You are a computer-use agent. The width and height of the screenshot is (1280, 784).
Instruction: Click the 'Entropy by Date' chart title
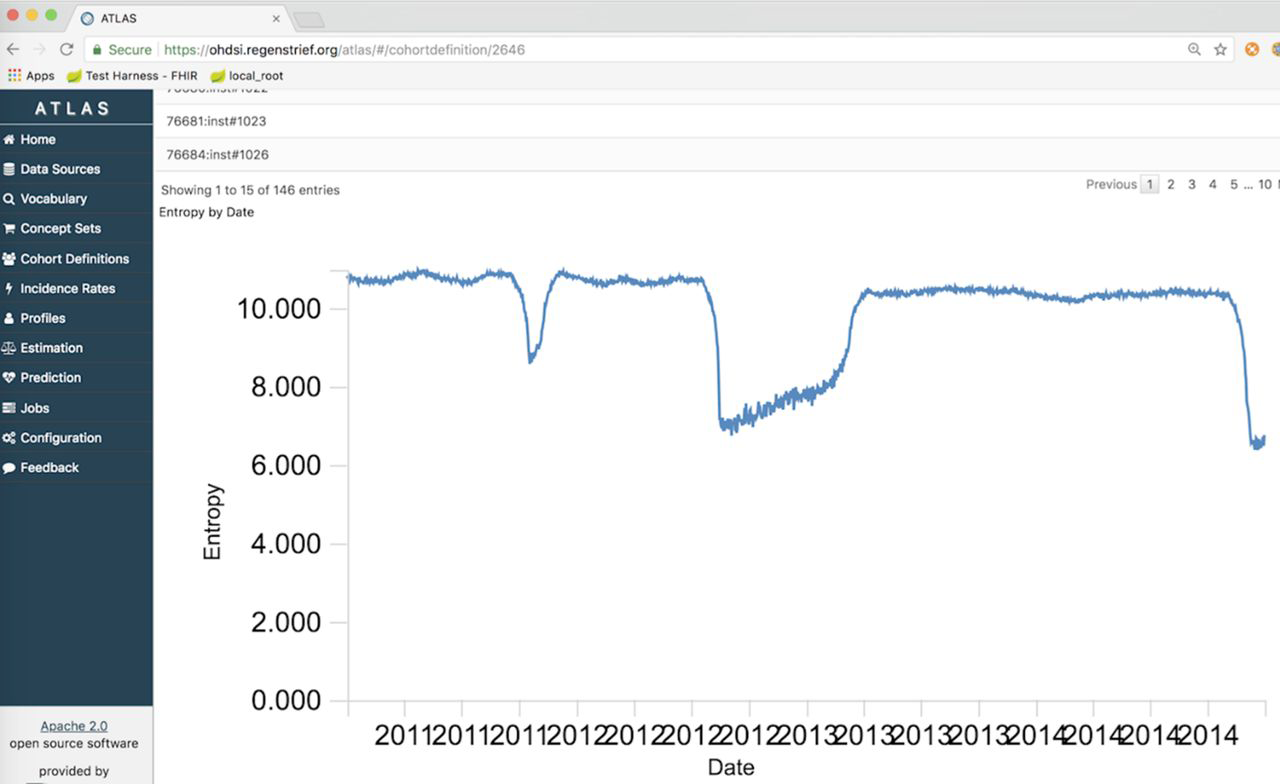click(x=206, y=212)
